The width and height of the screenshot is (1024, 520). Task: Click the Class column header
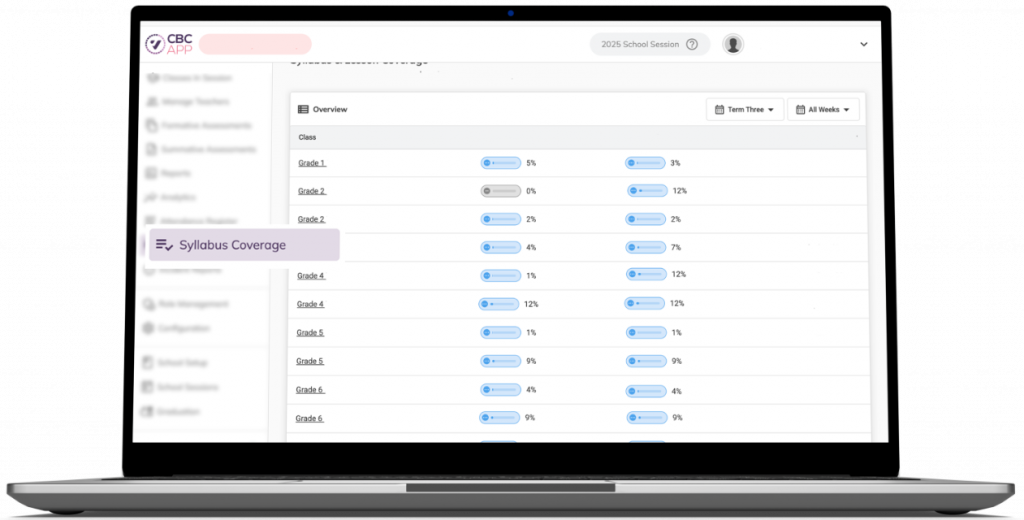[x=308, y=137]
